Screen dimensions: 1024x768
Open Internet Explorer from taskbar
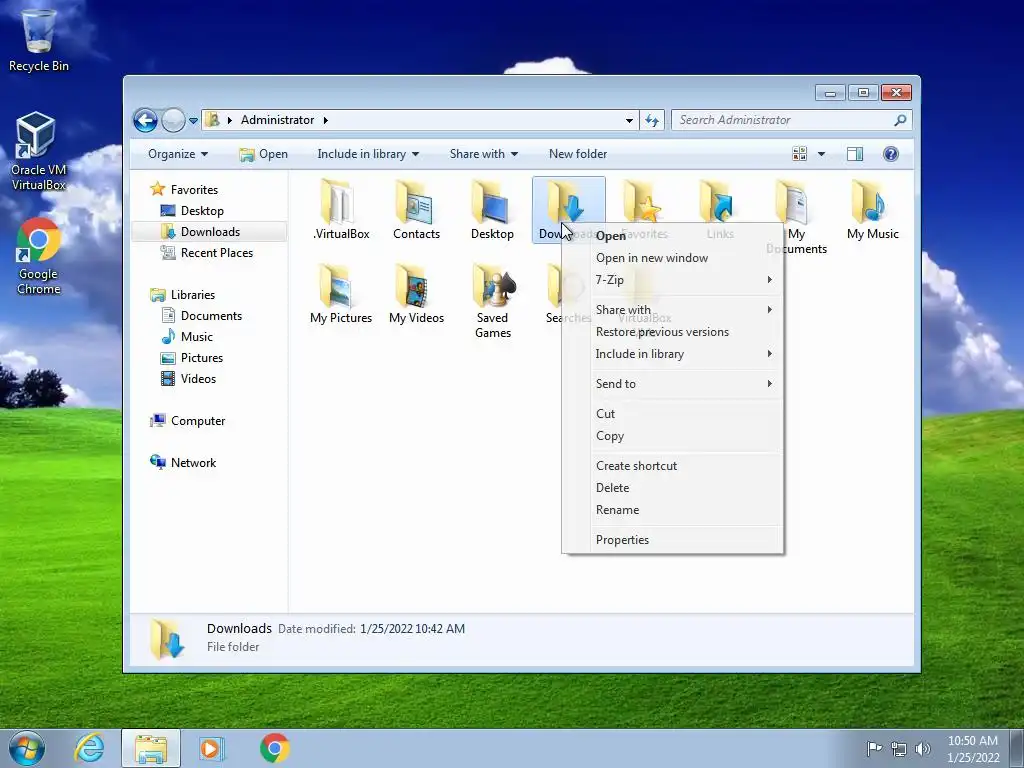click(x=89, y=748)
